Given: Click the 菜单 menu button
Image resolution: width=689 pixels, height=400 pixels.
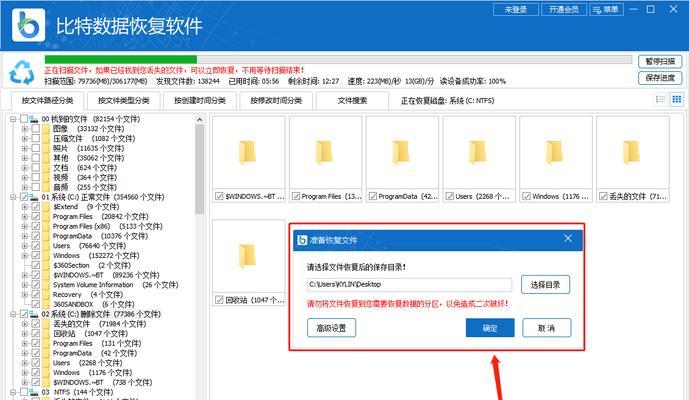Looking at the screenshot, I should tap(606, 9).
